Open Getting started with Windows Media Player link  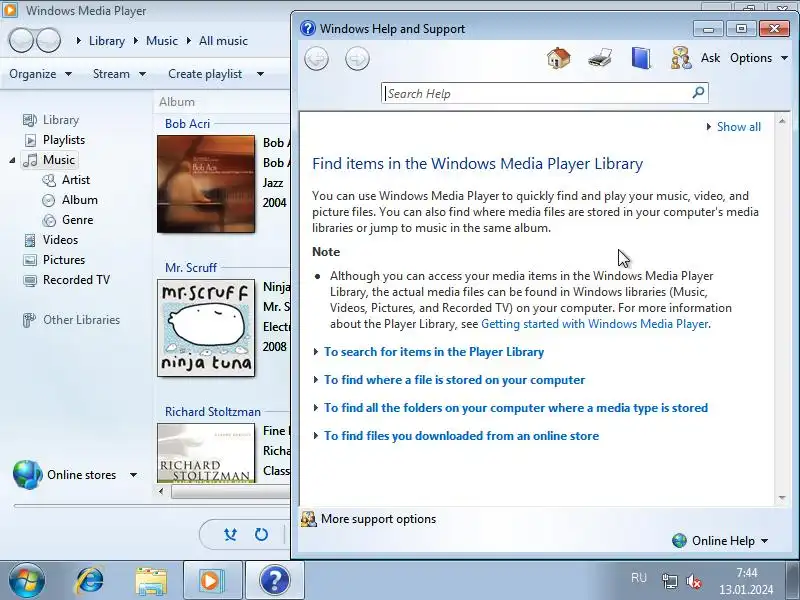point(594,324)
